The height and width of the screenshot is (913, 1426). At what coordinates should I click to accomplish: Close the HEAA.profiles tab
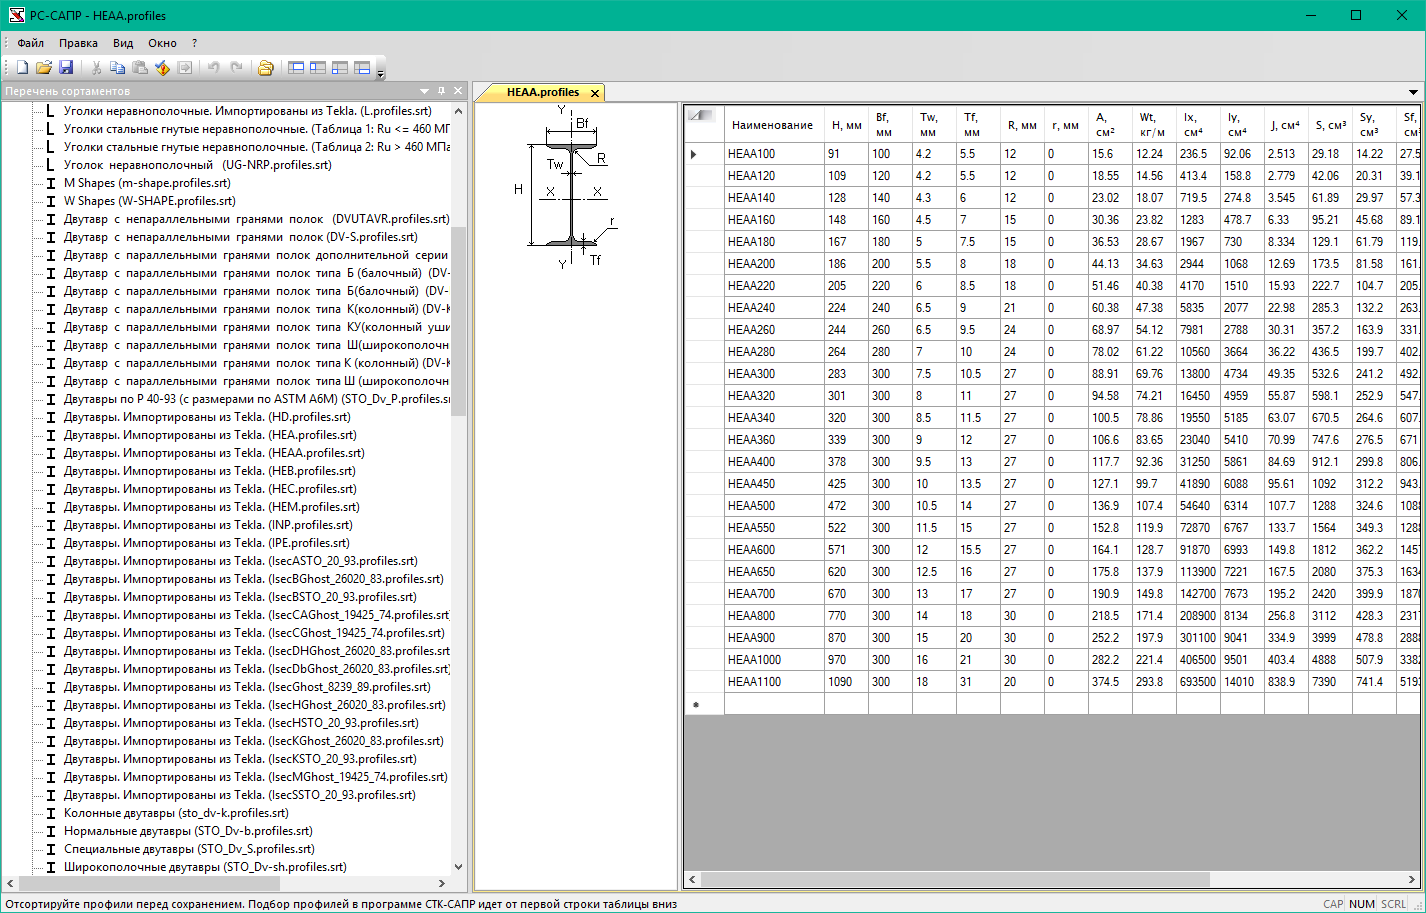click(x=595, y=93)
